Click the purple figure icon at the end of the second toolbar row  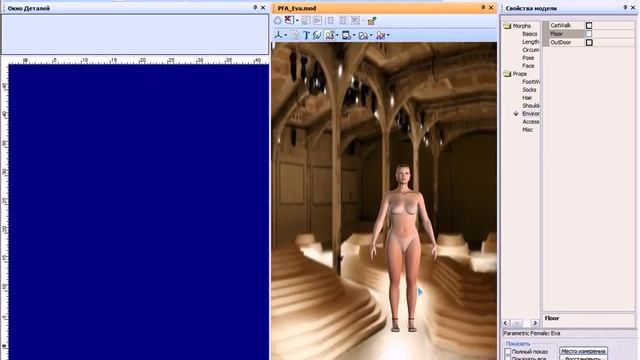(380, 36)
